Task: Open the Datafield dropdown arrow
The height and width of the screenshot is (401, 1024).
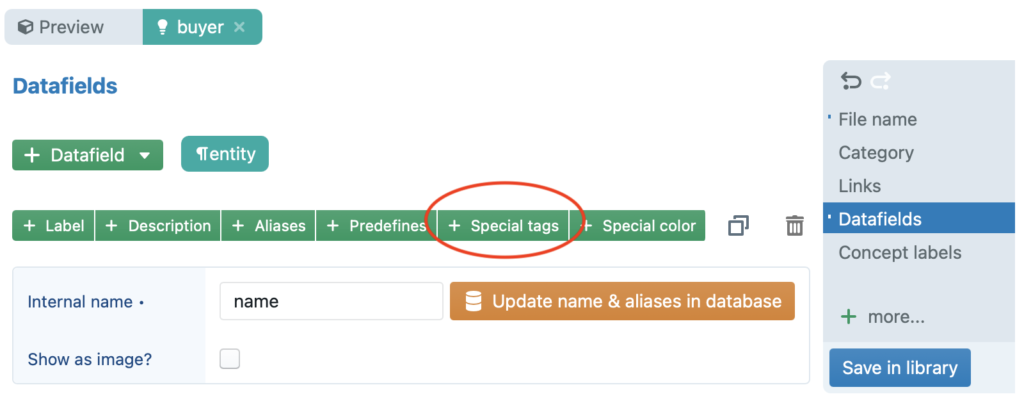Action: coord(145,155)
